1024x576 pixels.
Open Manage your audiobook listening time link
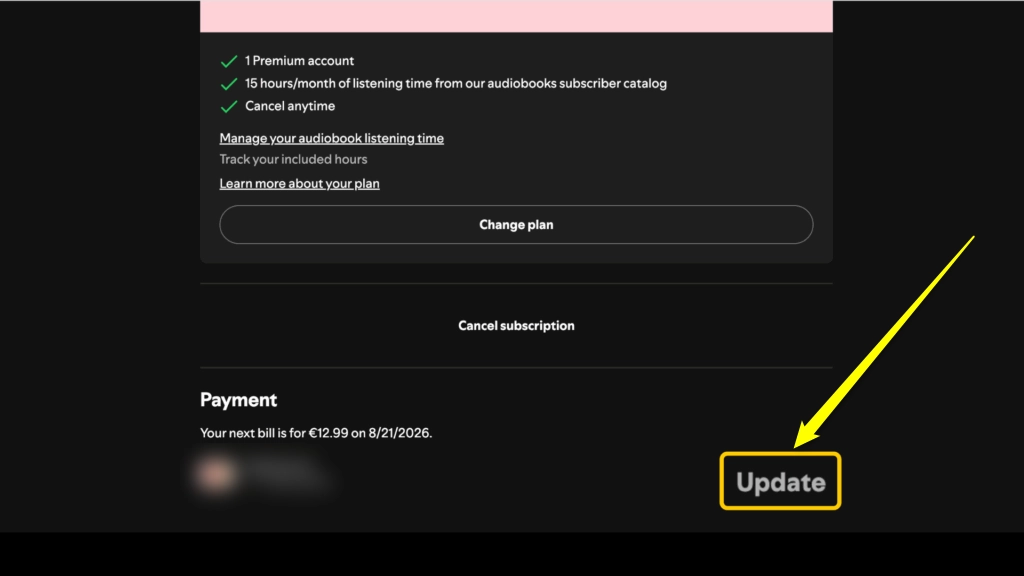pos(332,138)
